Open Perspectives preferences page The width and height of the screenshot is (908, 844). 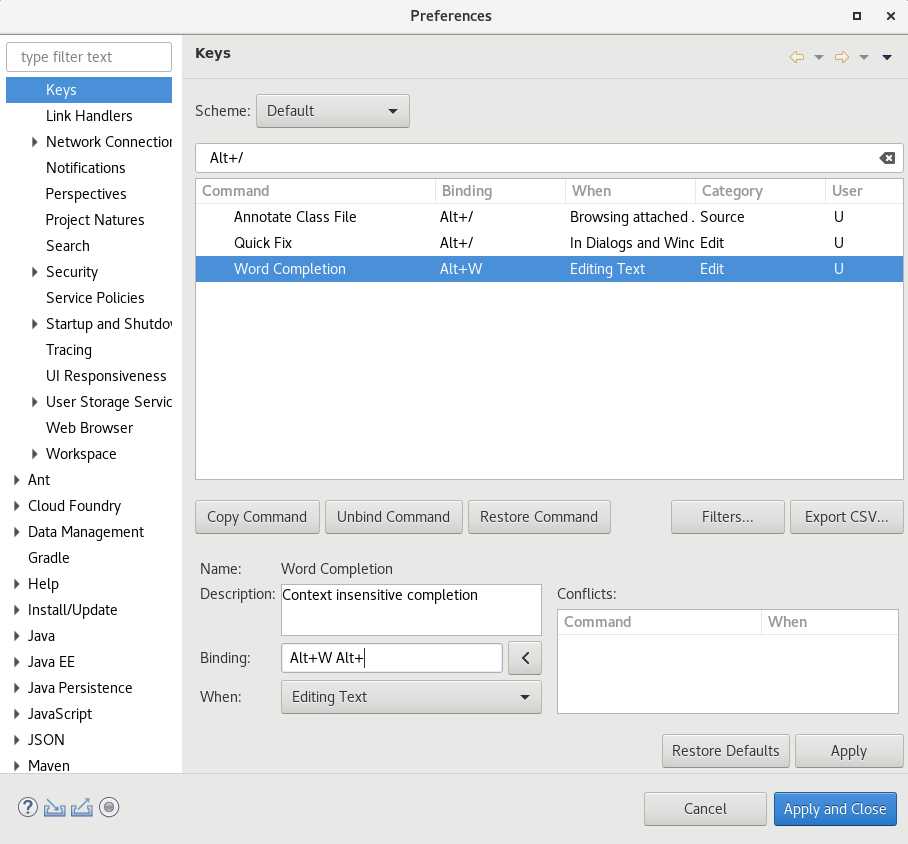tap(86, 194)
